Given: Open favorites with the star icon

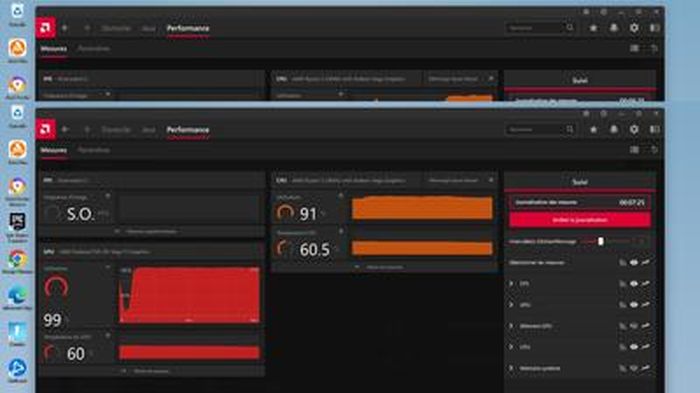Looking at the screenshot, I should pyautogui.click(x=593, y=130).
